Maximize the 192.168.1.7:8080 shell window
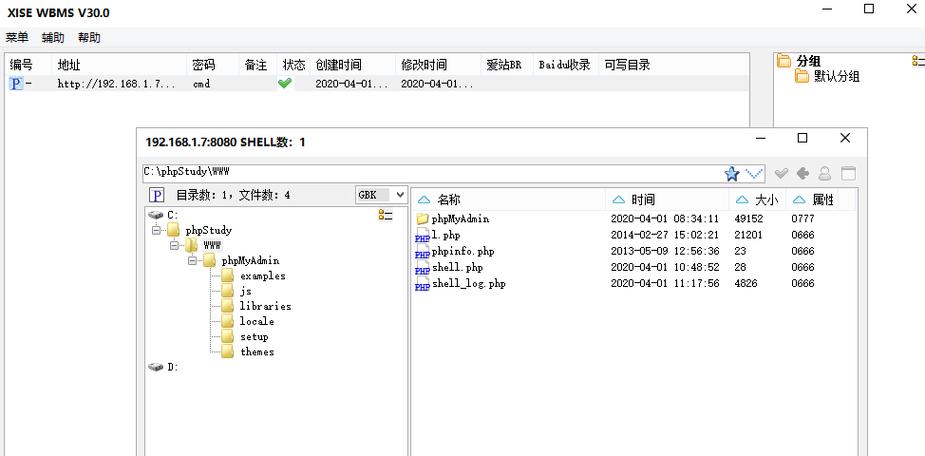Screen dimensions: 925x456 802,138
